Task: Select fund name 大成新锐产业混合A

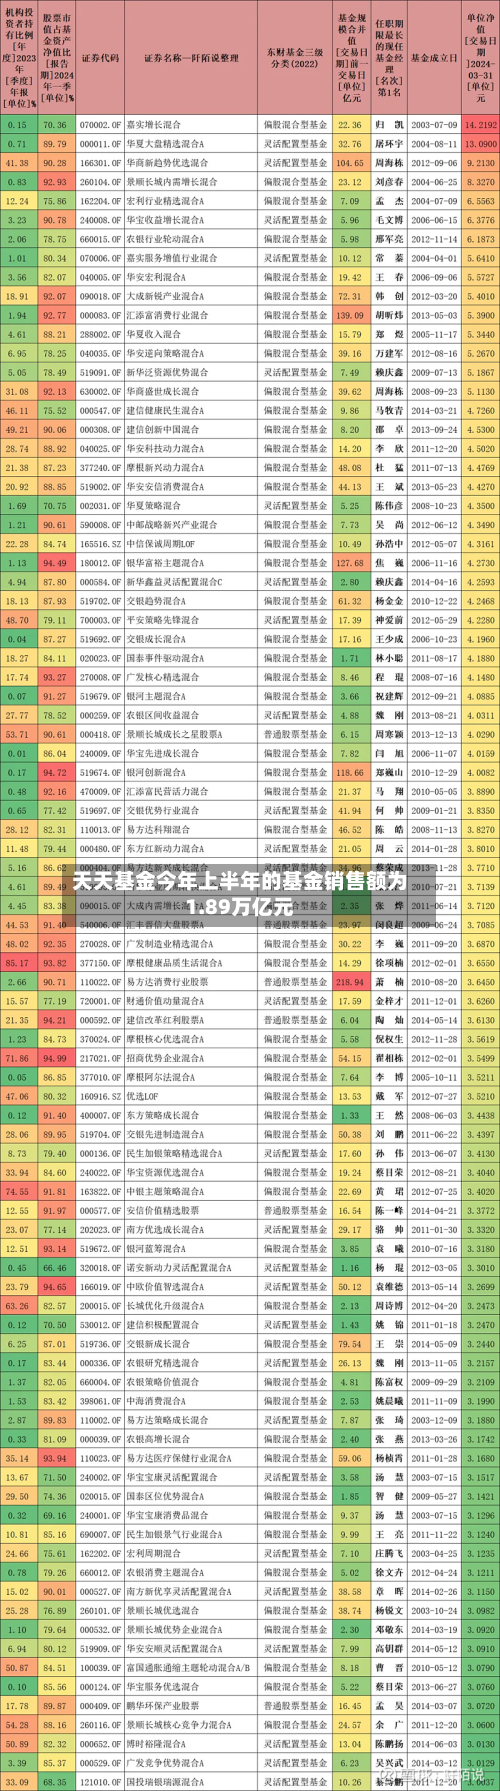Action: (x=165, y=297)
